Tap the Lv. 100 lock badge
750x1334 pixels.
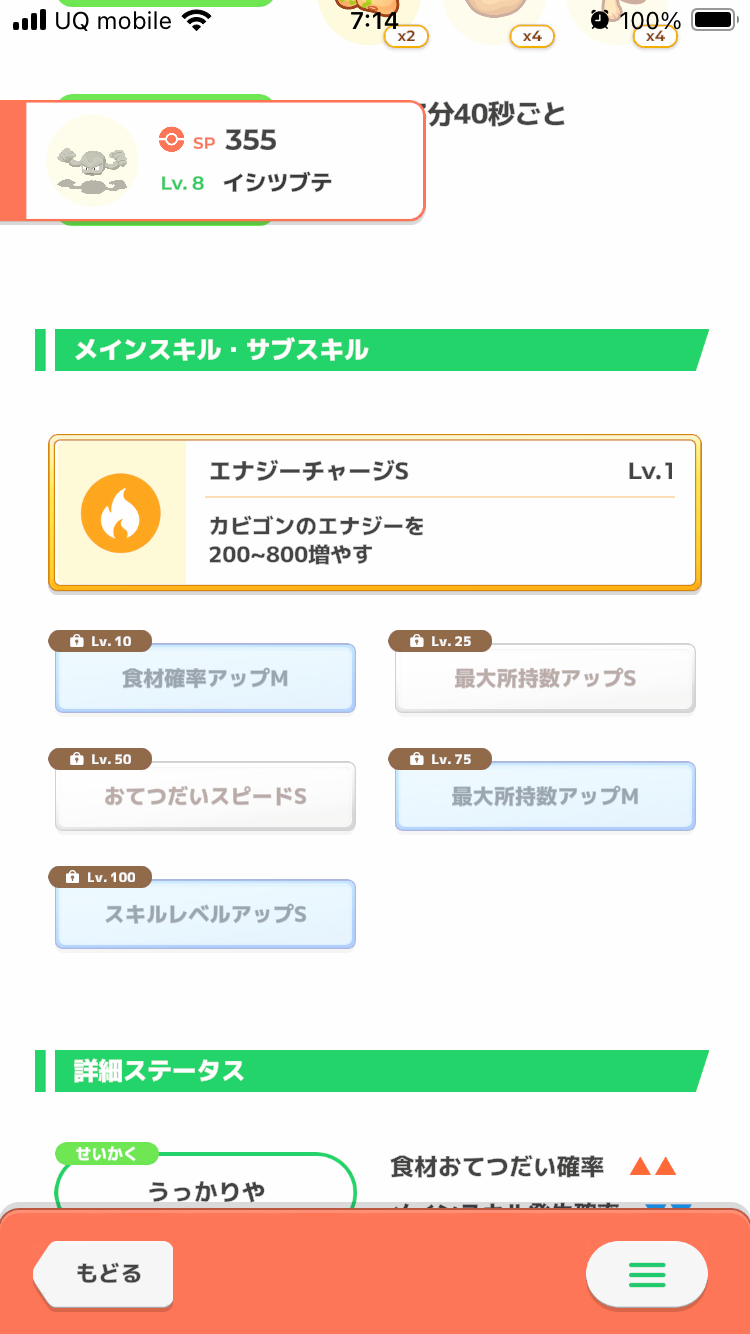pyautogui.click(x=100, y=877)
